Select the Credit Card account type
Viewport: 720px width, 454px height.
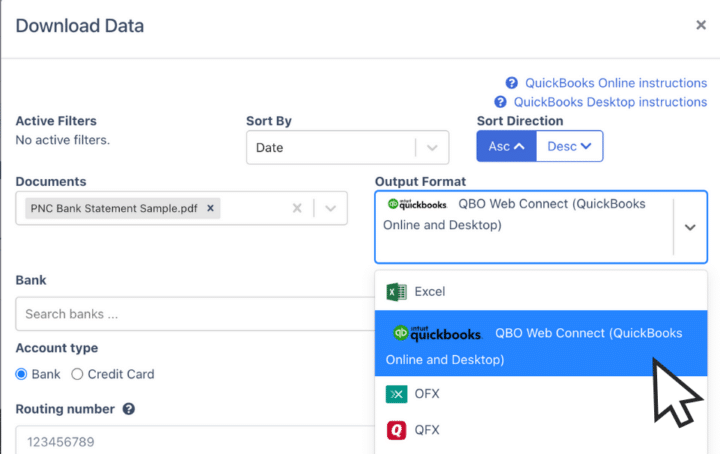click(77, 374)
